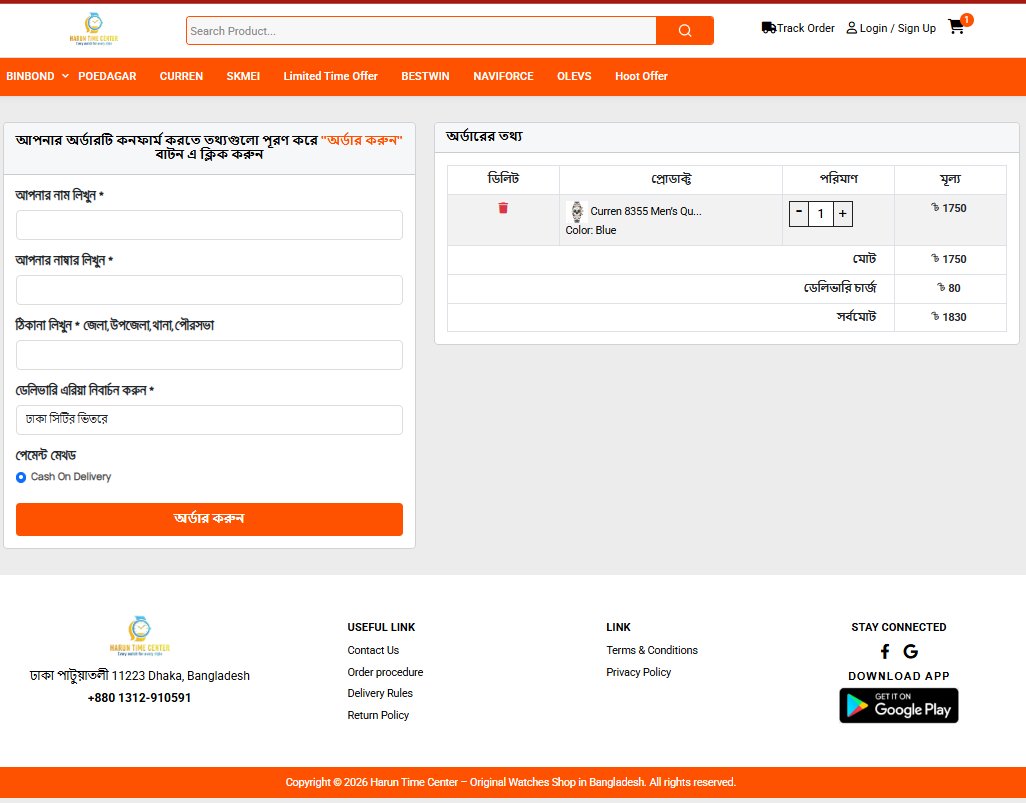1026x803 pixels.
Task: Open CURREN category menu
Action: coord(181,76)
